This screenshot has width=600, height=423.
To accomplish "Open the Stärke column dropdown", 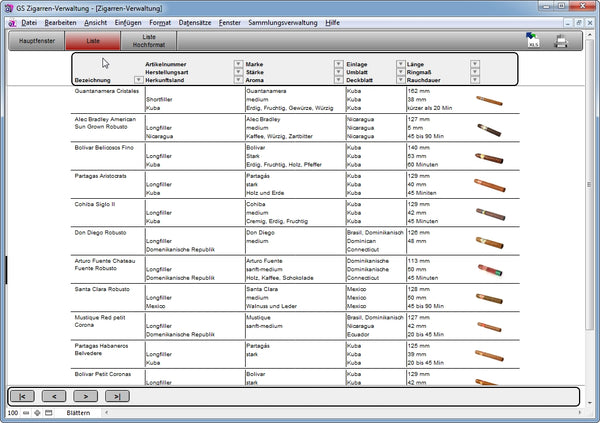I will (338, 72).
